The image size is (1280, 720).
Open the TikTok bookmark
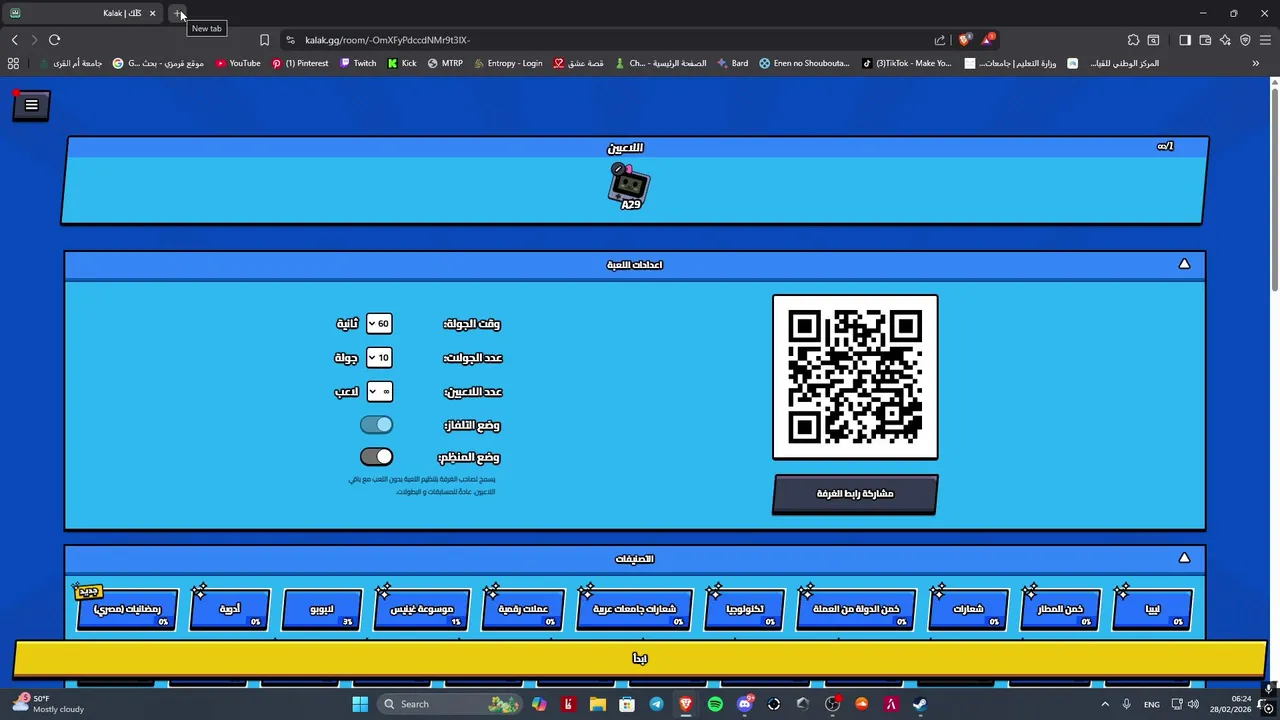(x=907, y=63)
